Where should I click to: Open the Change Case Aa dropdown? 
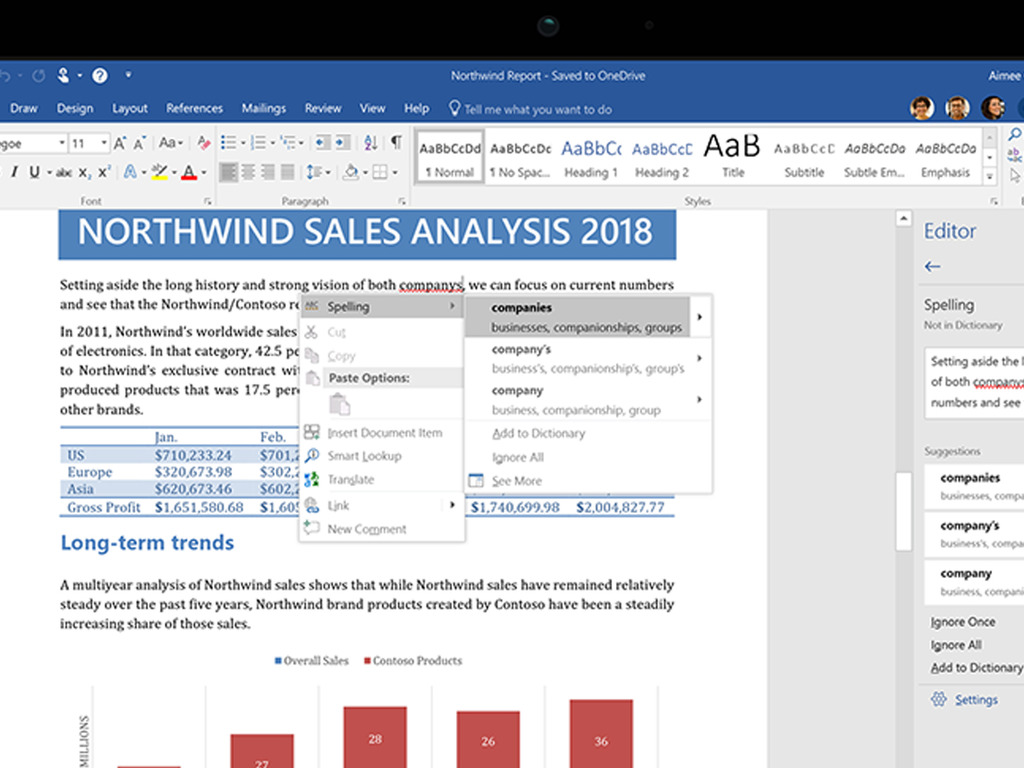170,142
